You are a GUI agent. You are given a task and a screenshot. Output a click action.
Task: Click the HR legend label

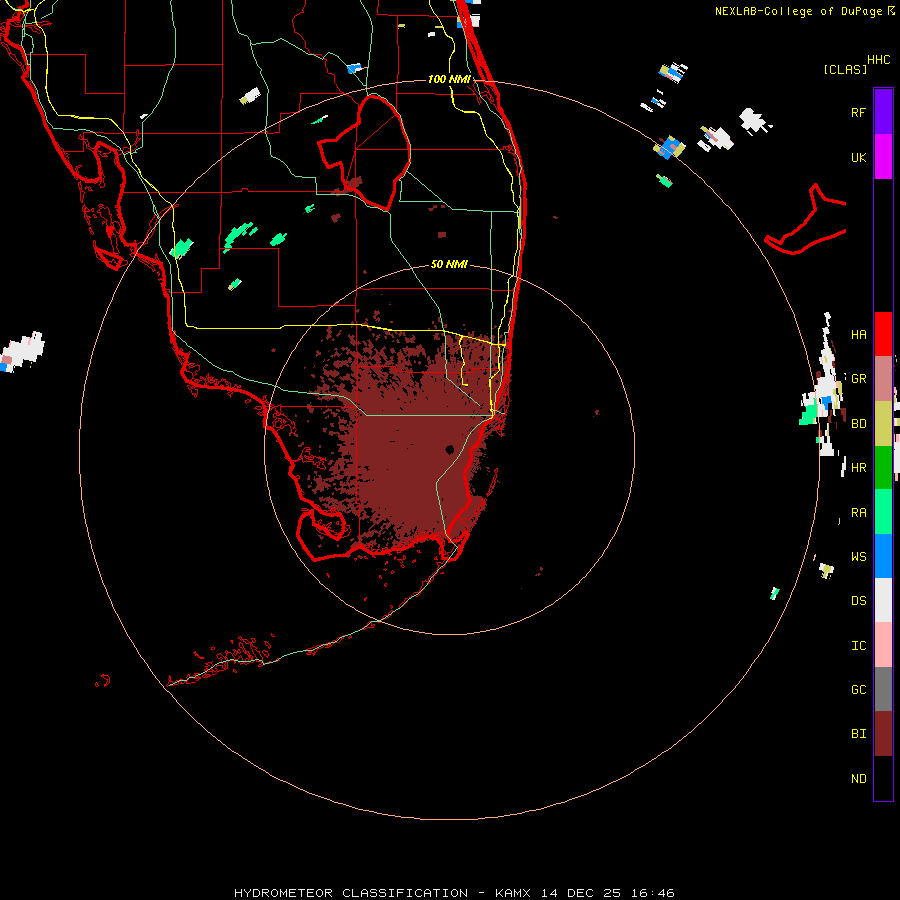point(858,468)
